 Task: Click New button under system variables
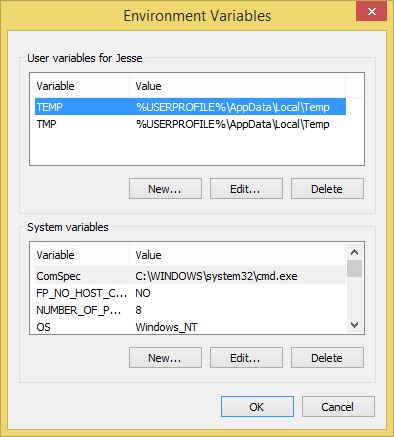point(165,358)
